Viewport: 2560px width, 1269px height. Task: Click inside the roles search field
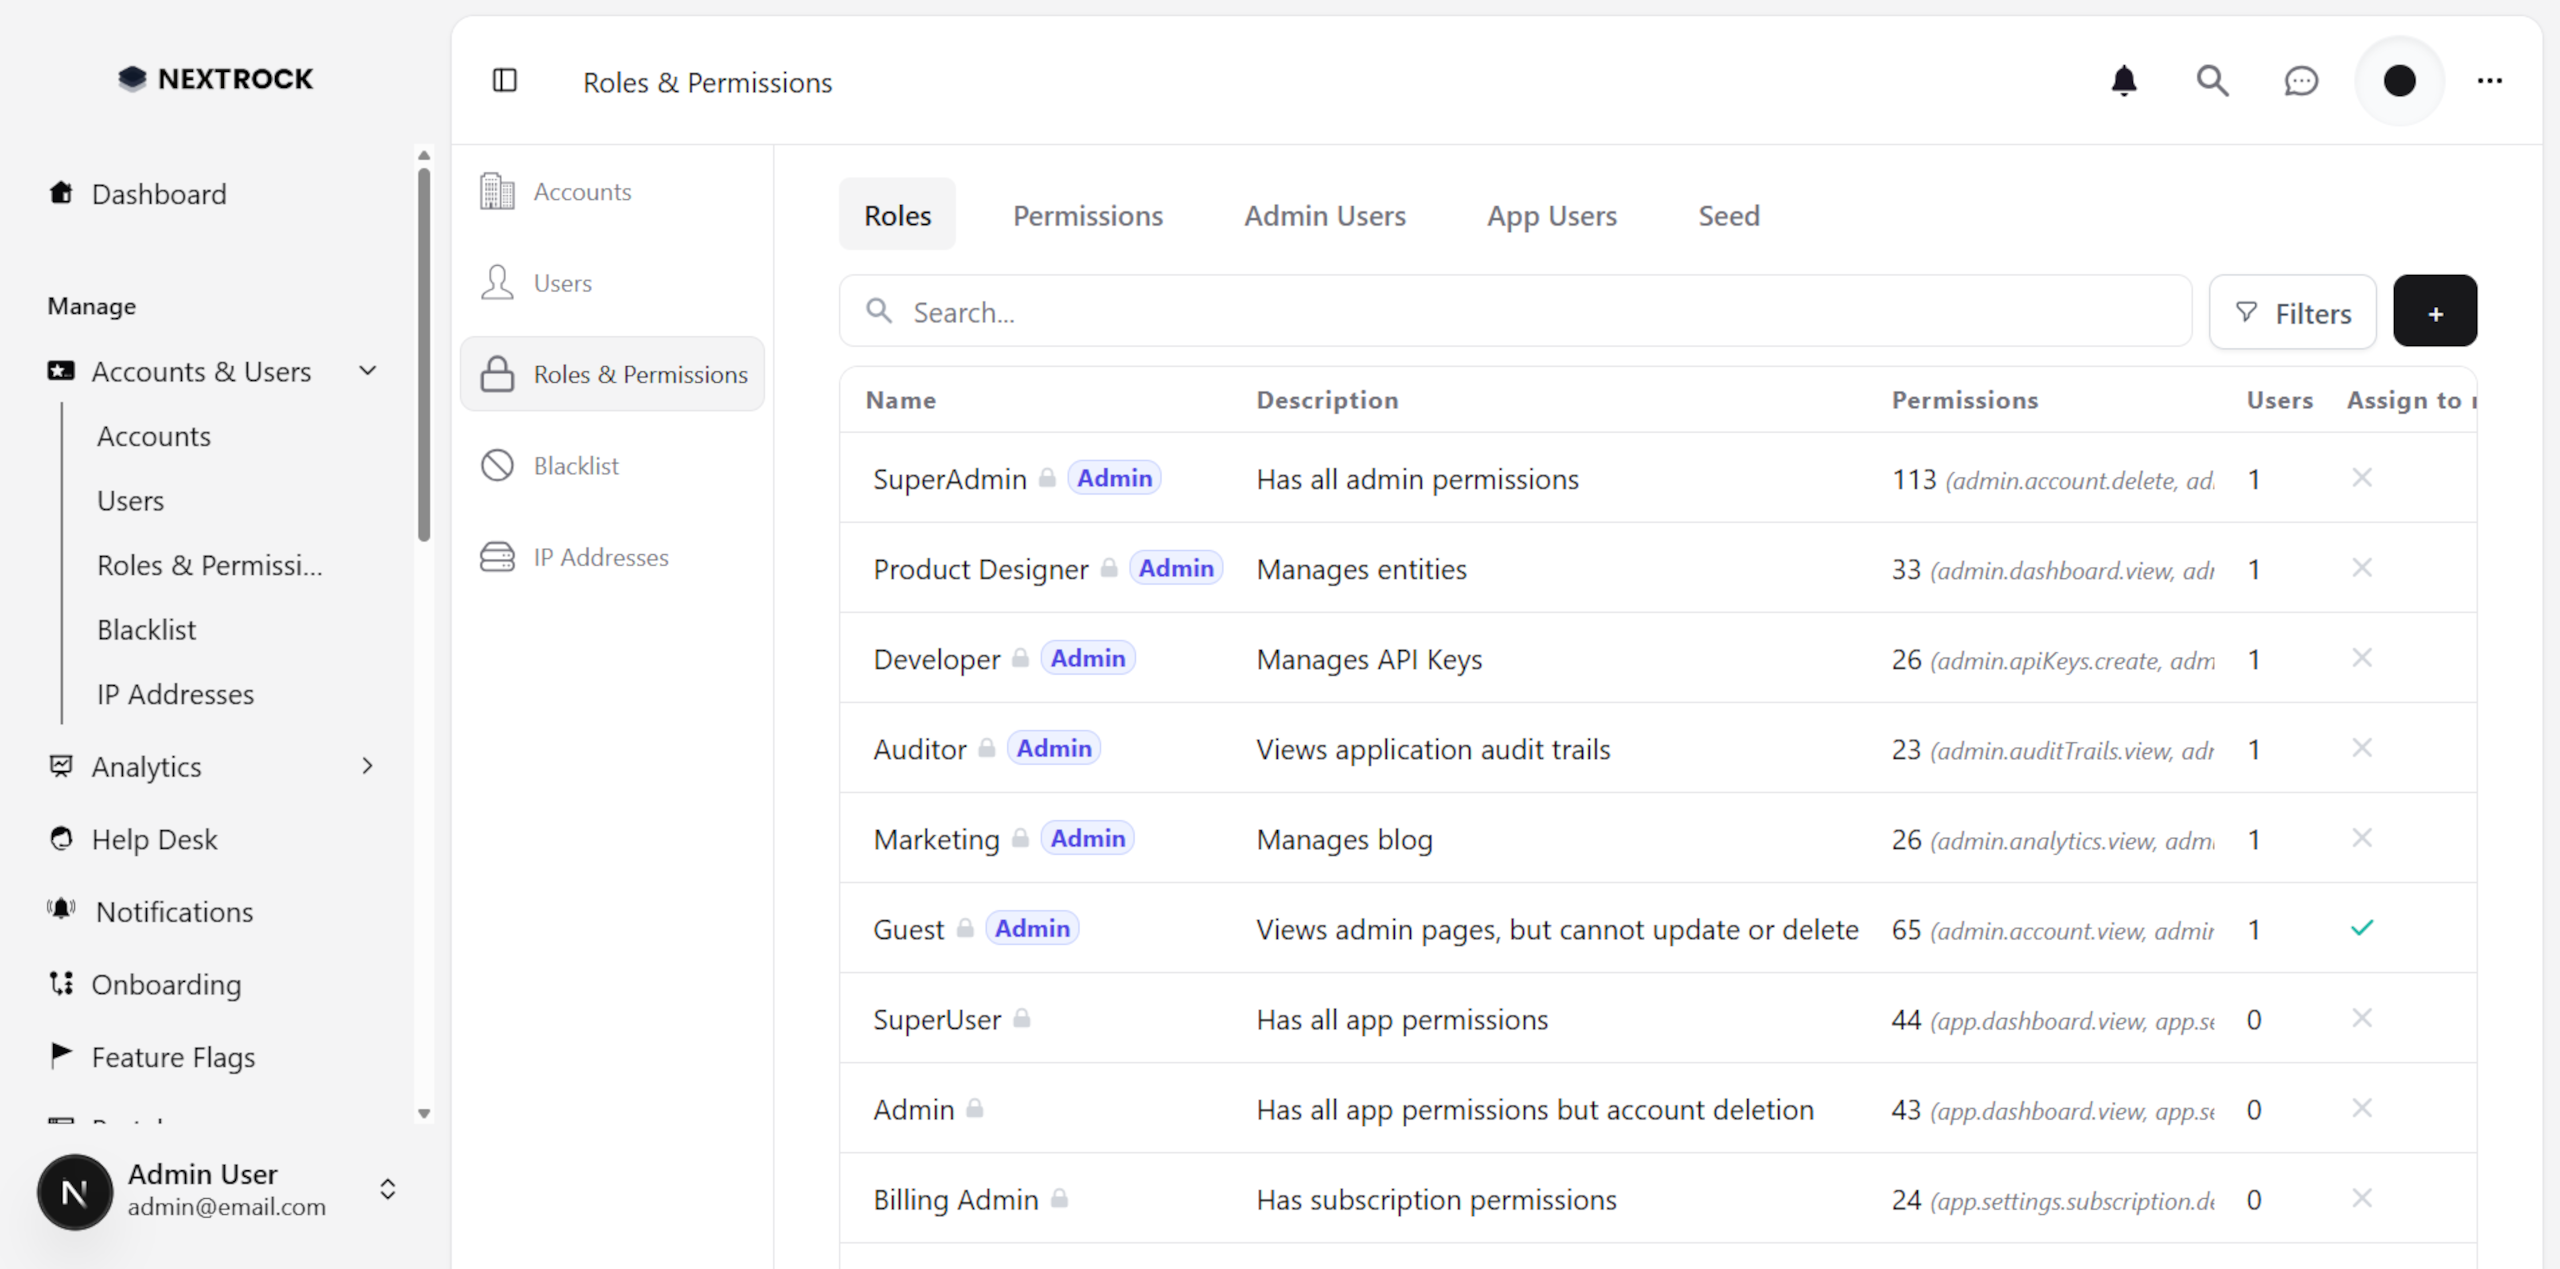click(x=1200, y=311)
